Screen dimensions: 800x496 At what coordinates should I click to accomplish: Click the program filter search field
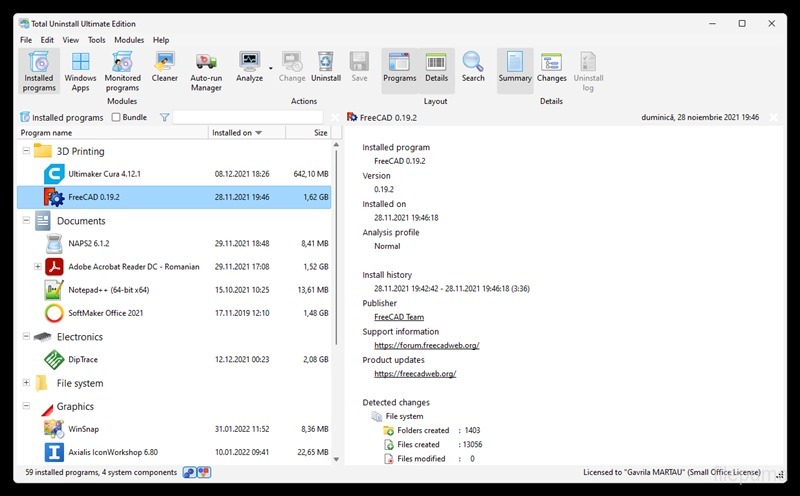(250, 118)
